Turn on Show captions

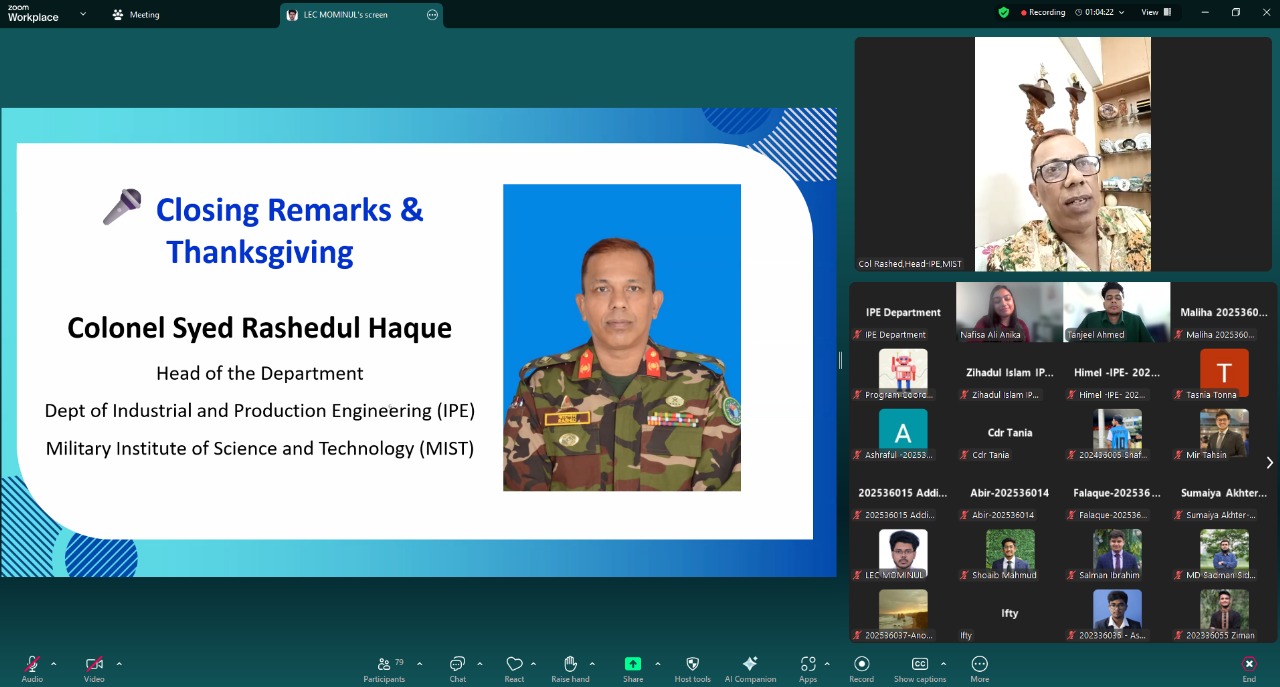tap(919, 664)
